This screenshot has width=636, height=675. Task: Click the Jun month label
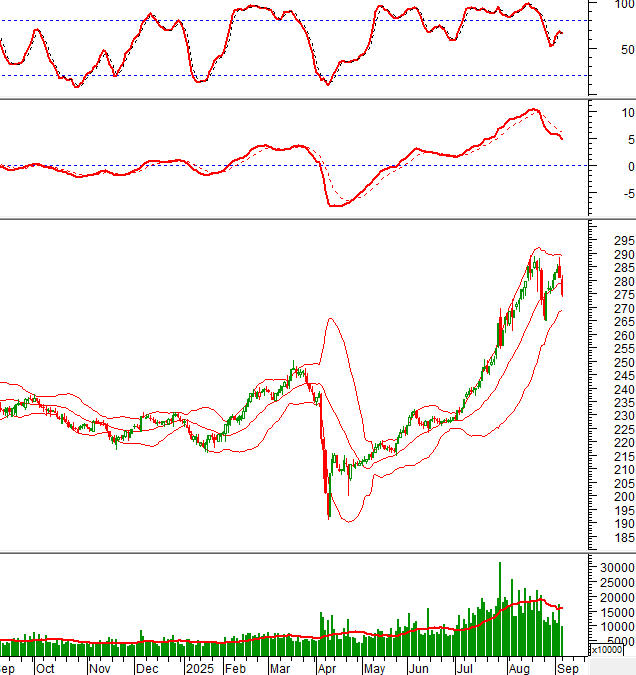coord(418,669)
